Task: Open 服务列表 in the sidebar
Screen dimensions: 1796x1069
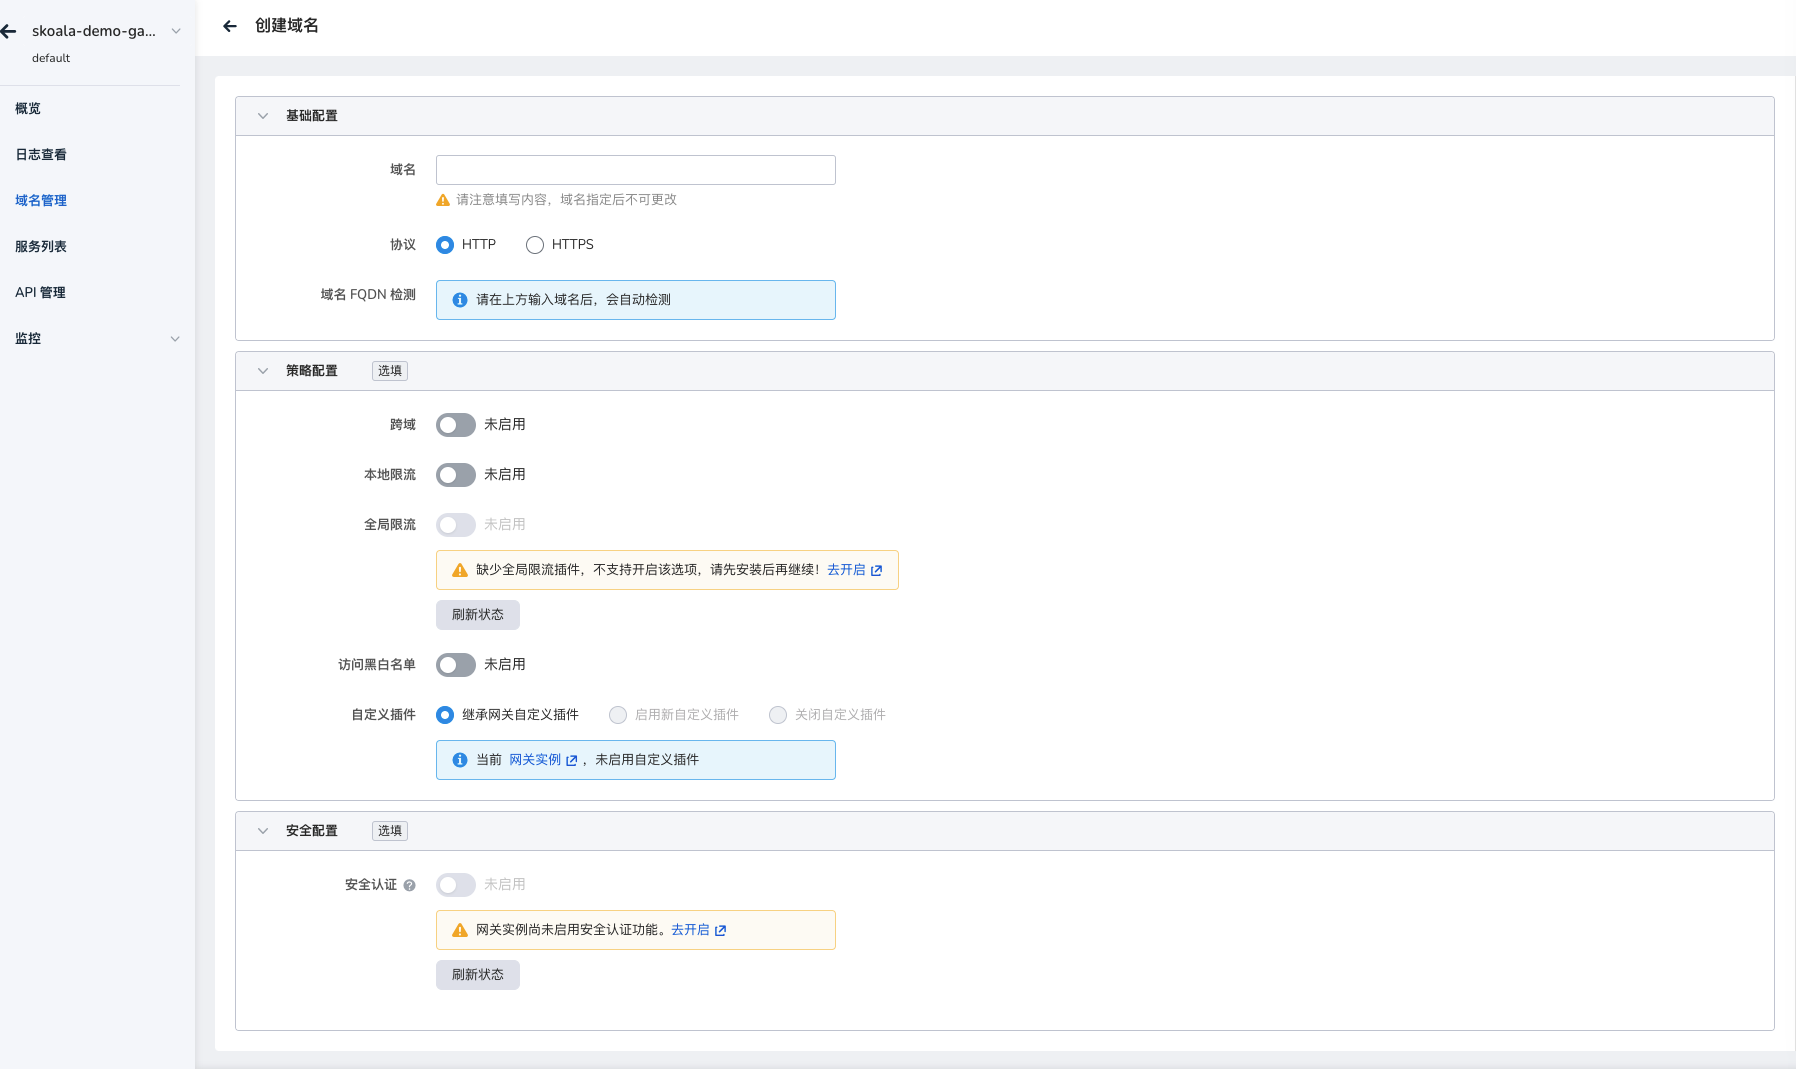Action: pos(41,247)
